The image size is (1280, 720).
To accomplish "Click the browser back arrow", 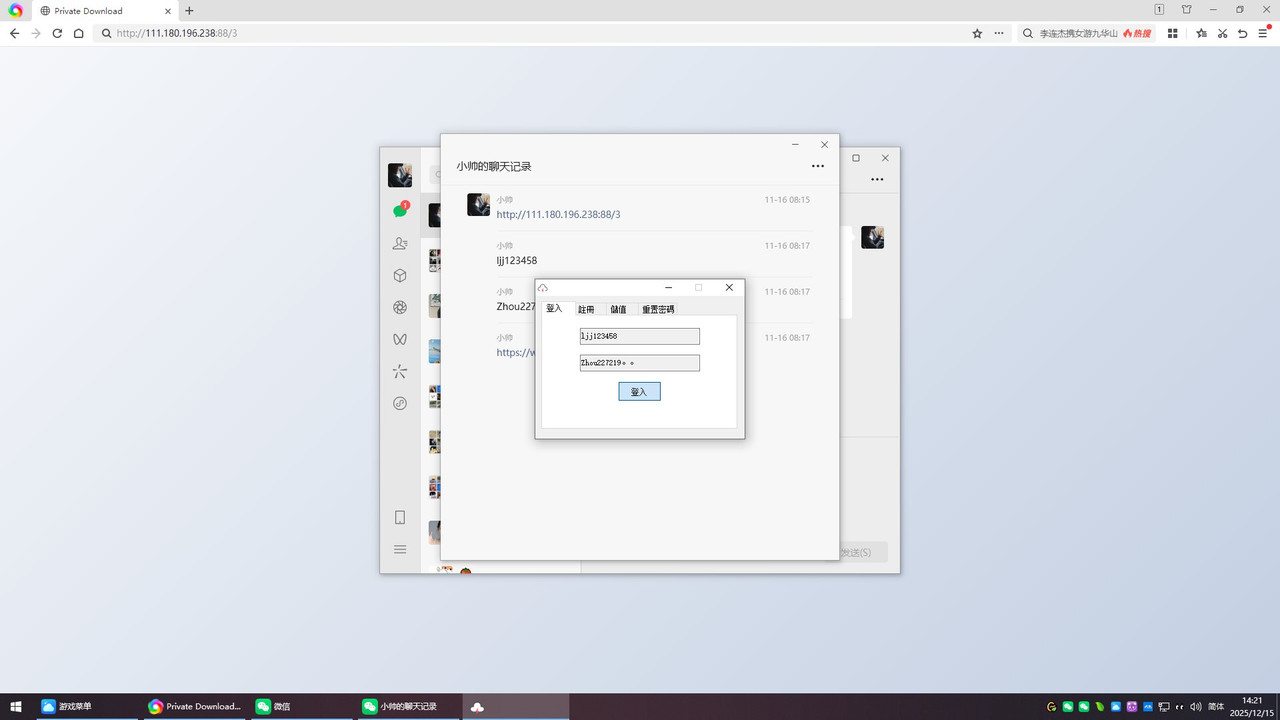I will (x=14, y=33).
